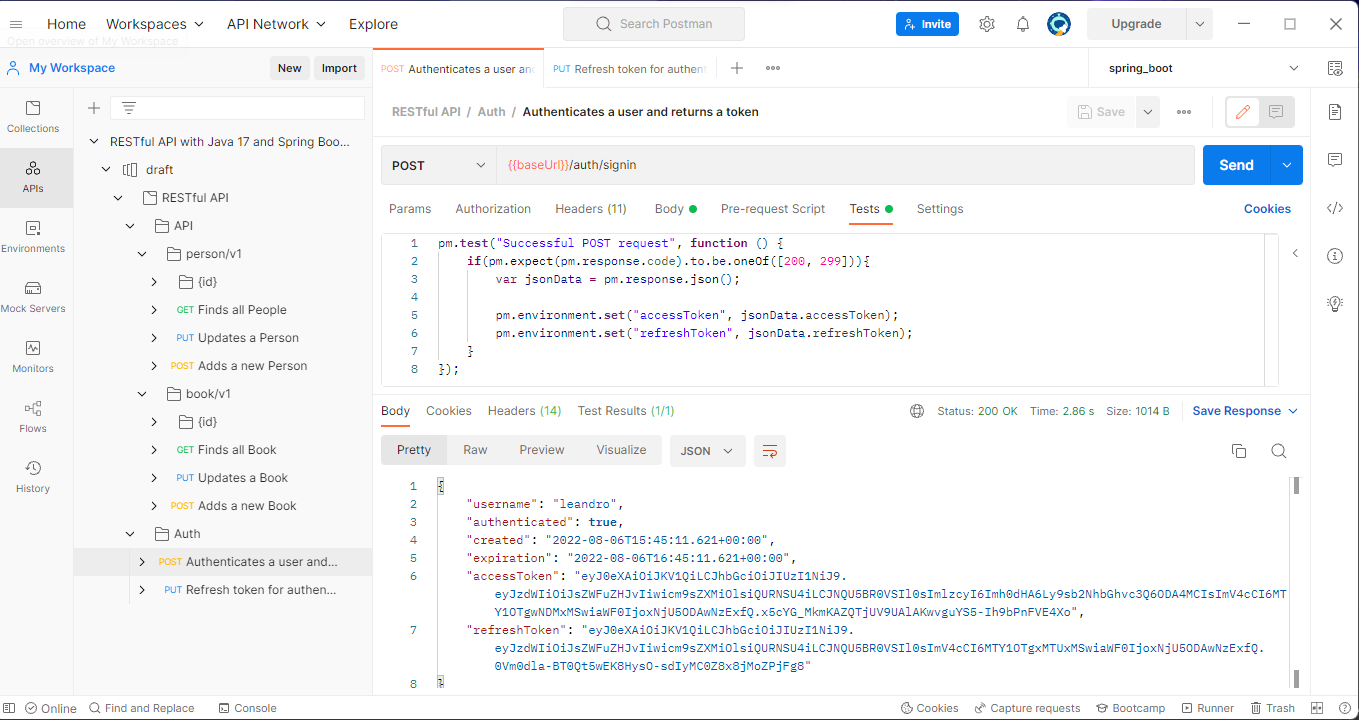1359x720 pixels.
Task: Open Find and Replace
Action: tap(141, 708)
